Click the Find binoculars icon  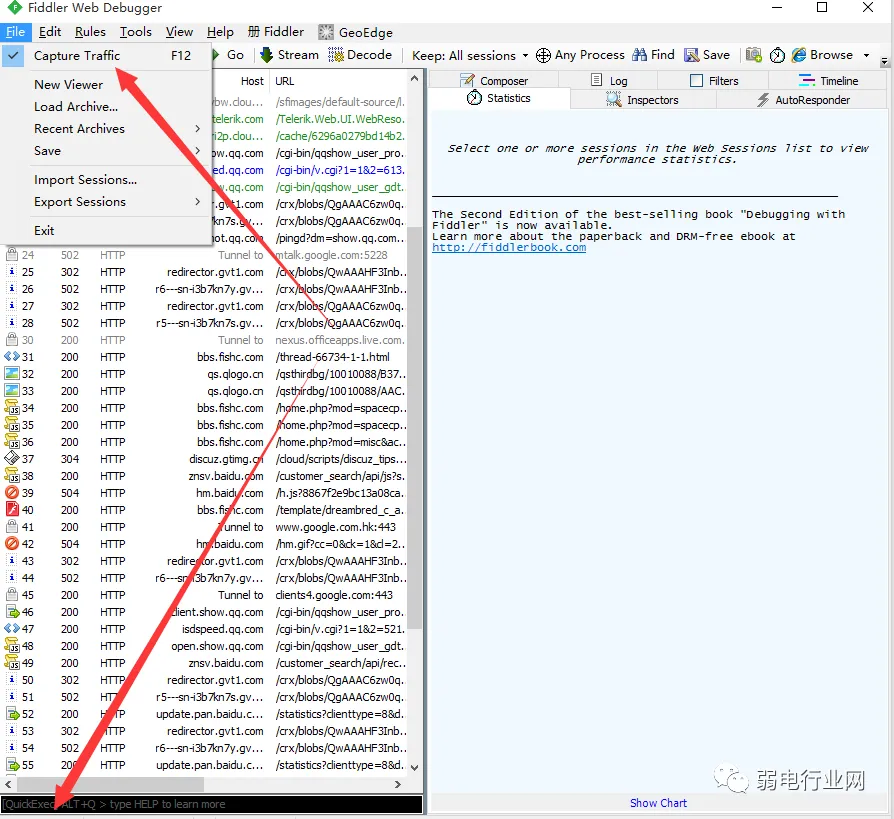[x=640, y=55]
